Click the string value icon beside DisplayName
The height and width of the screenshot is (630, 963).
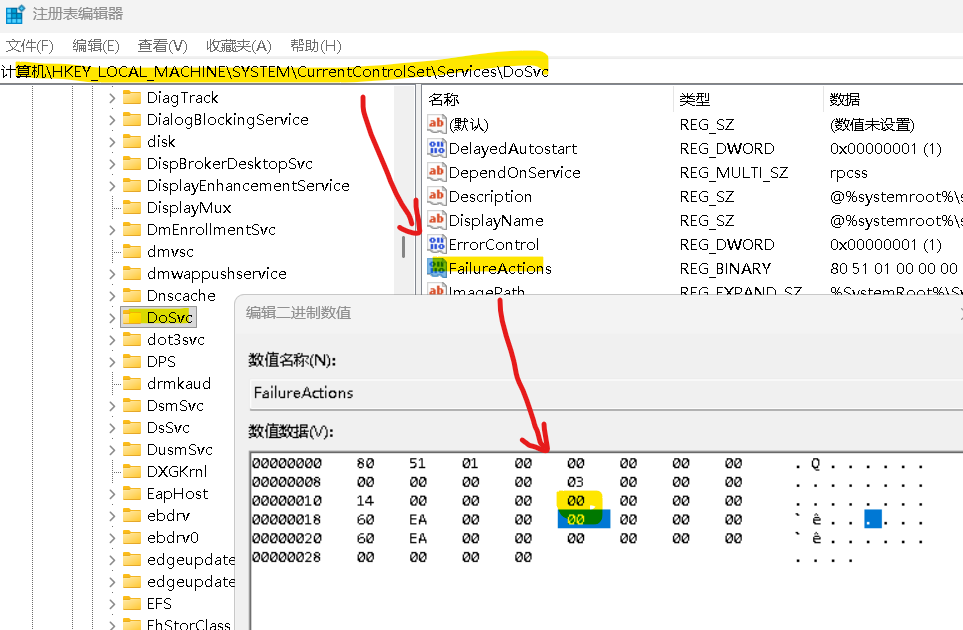(434, 220)
